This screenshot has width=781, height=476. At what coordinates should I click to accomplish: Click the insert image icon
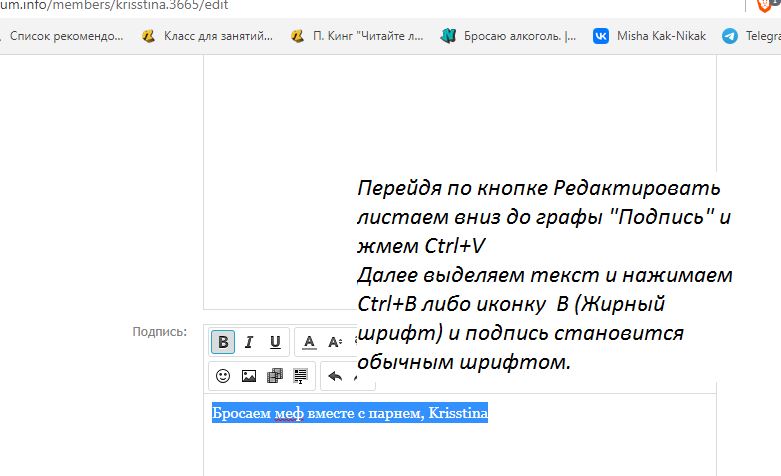[249, 376]
